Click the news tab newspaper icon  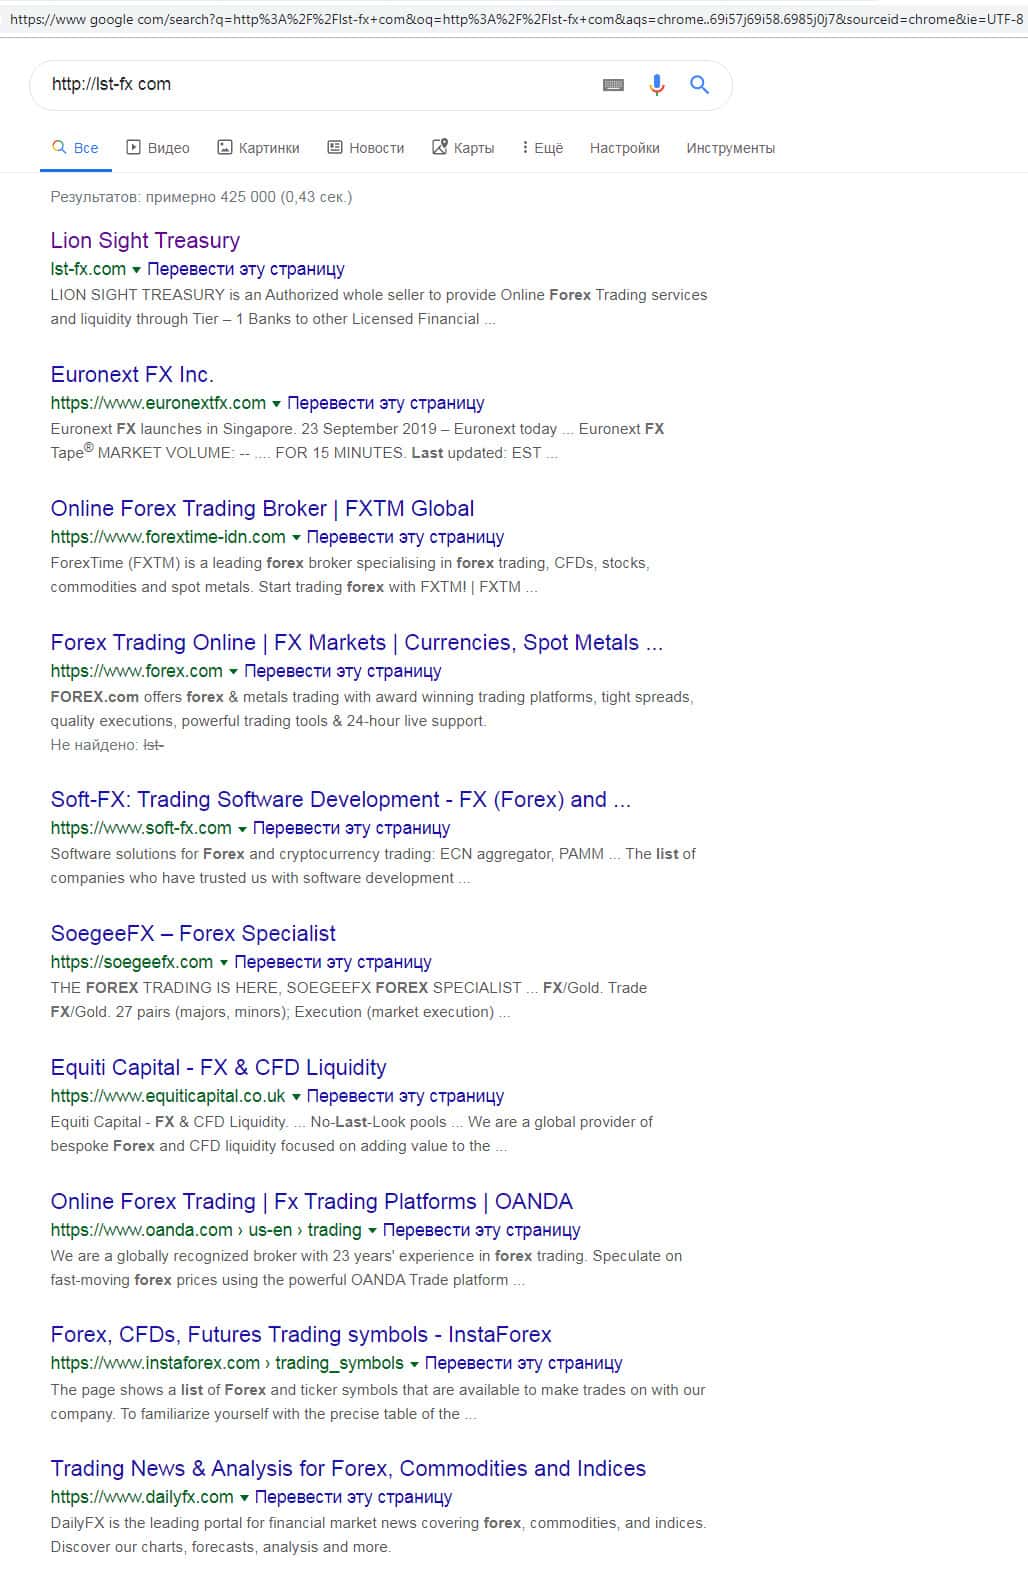point(335,147)
